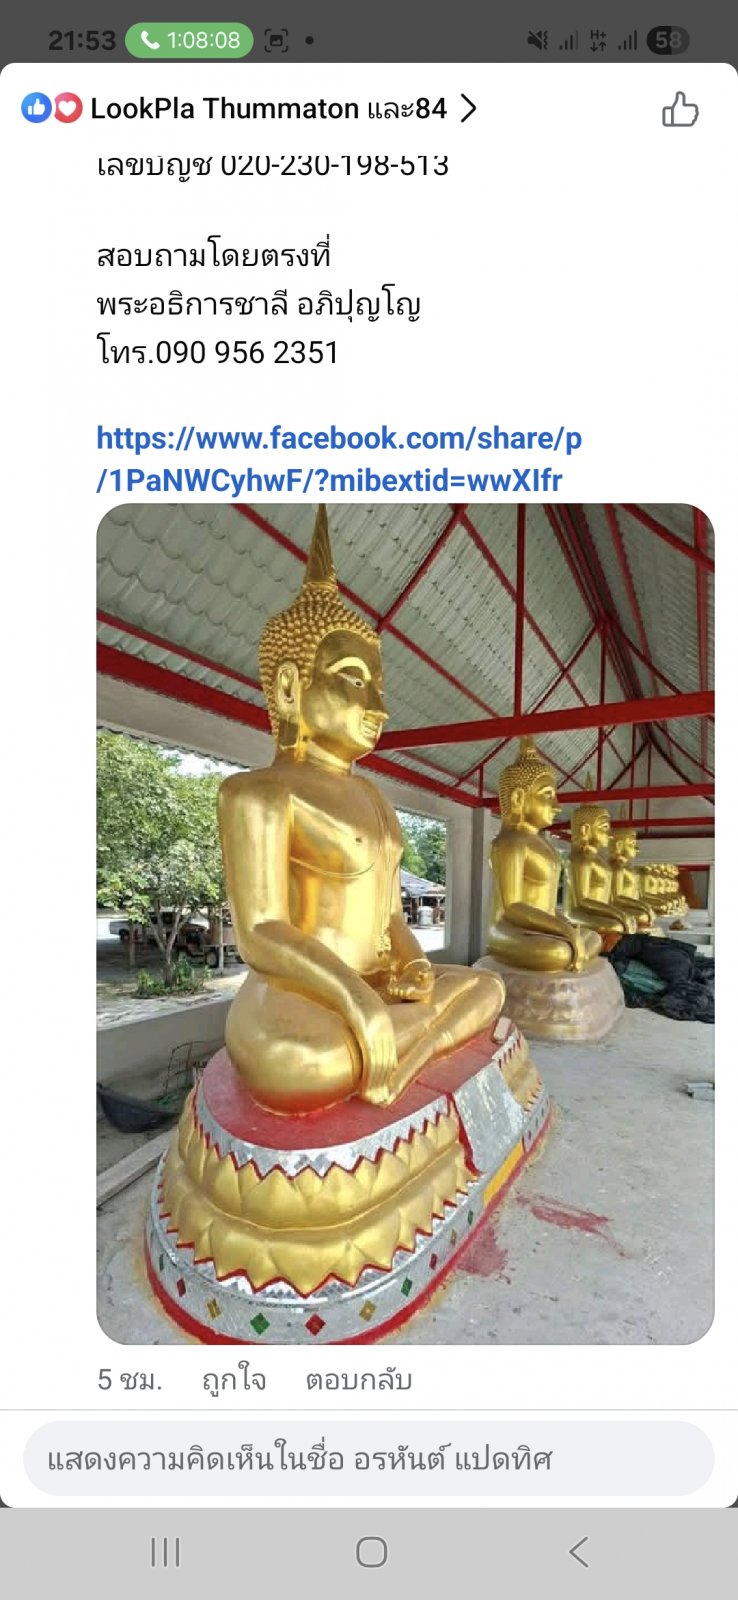Tap the back navigation arrow
Screen dimensions: 738x1600
click(x=578, y=1552)
